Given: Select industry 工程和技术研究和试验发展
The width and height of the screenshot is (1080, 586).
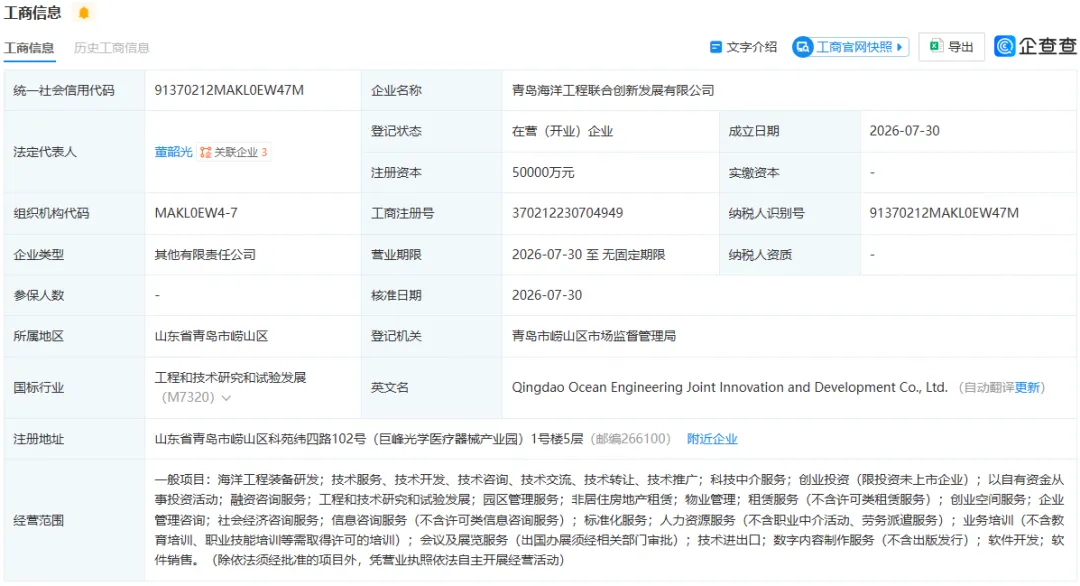Looking at the screenshot, I should pyautogui.click(x=231, y=377).
